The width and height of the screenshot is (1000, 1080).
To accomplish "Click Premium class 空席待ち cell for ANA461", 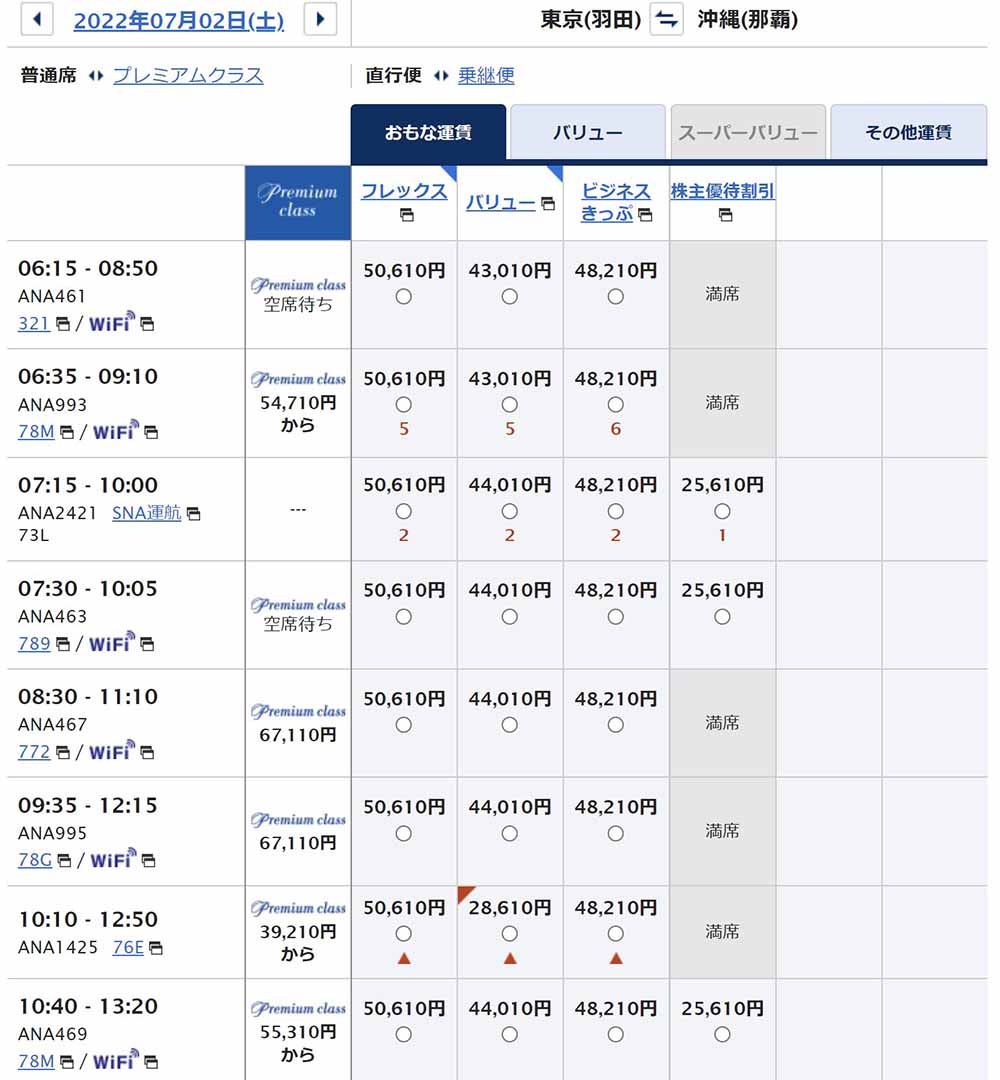I will coord(298,295).
